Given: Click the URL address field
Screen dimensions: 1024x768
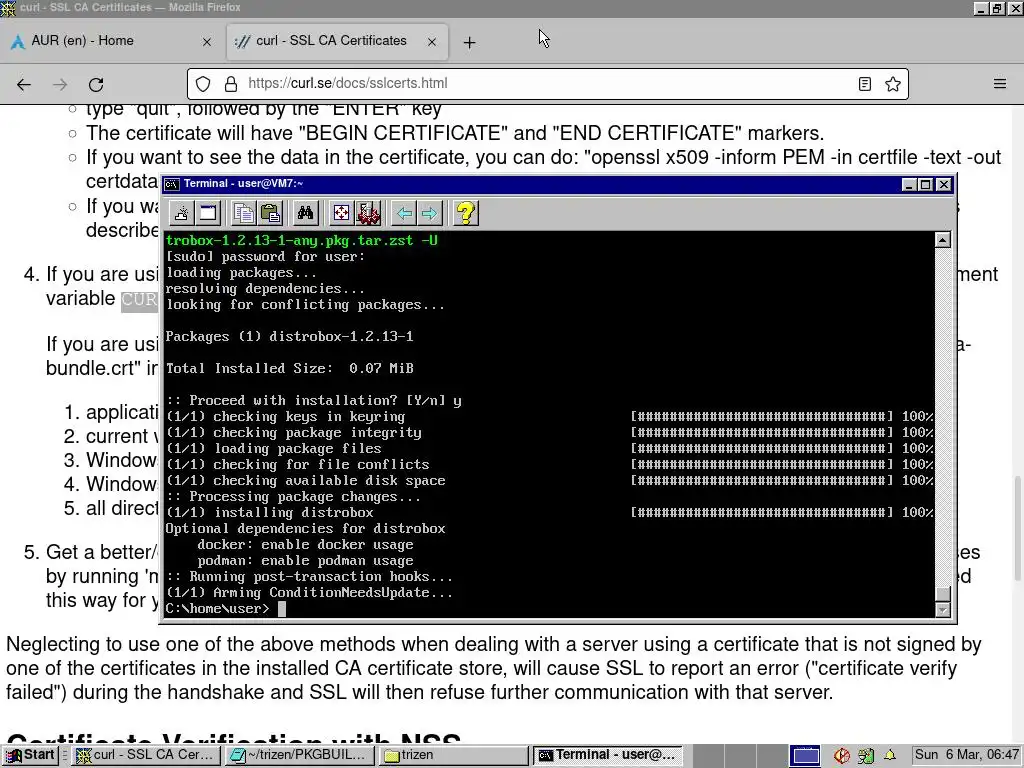Looking at the screenshot, I should (547, 84).
